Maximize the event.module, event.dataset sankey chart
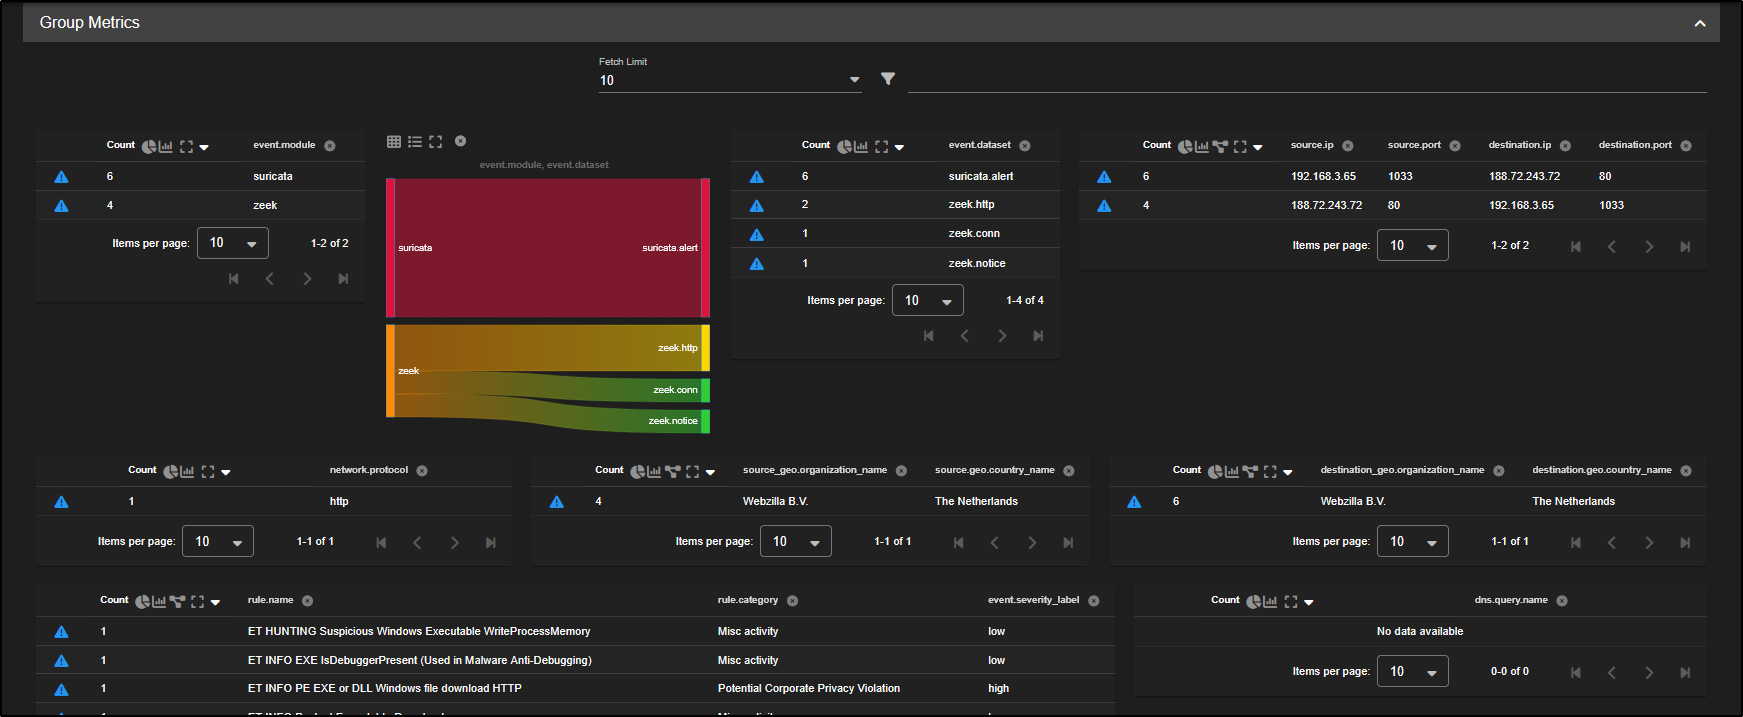 (435, 142)
